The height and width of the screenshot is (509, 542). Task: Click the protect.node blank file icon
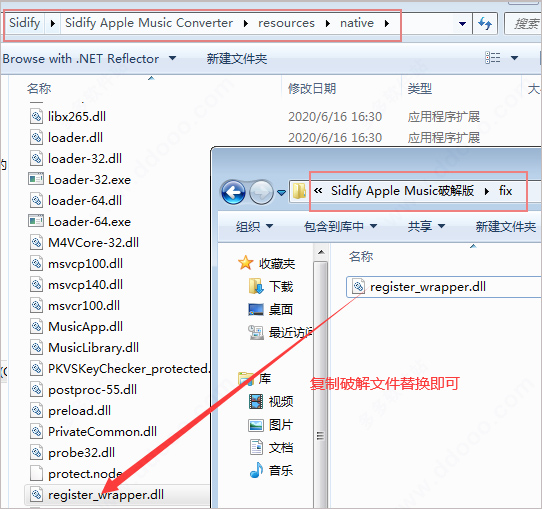(36, 474)
